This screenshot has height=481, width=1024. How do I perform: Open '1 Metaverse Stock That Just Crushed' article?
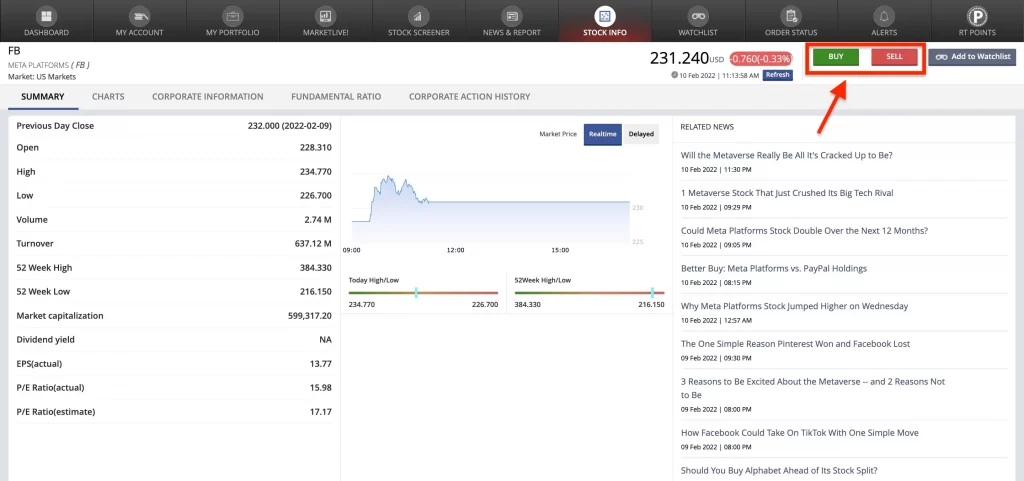click(787, 193)
